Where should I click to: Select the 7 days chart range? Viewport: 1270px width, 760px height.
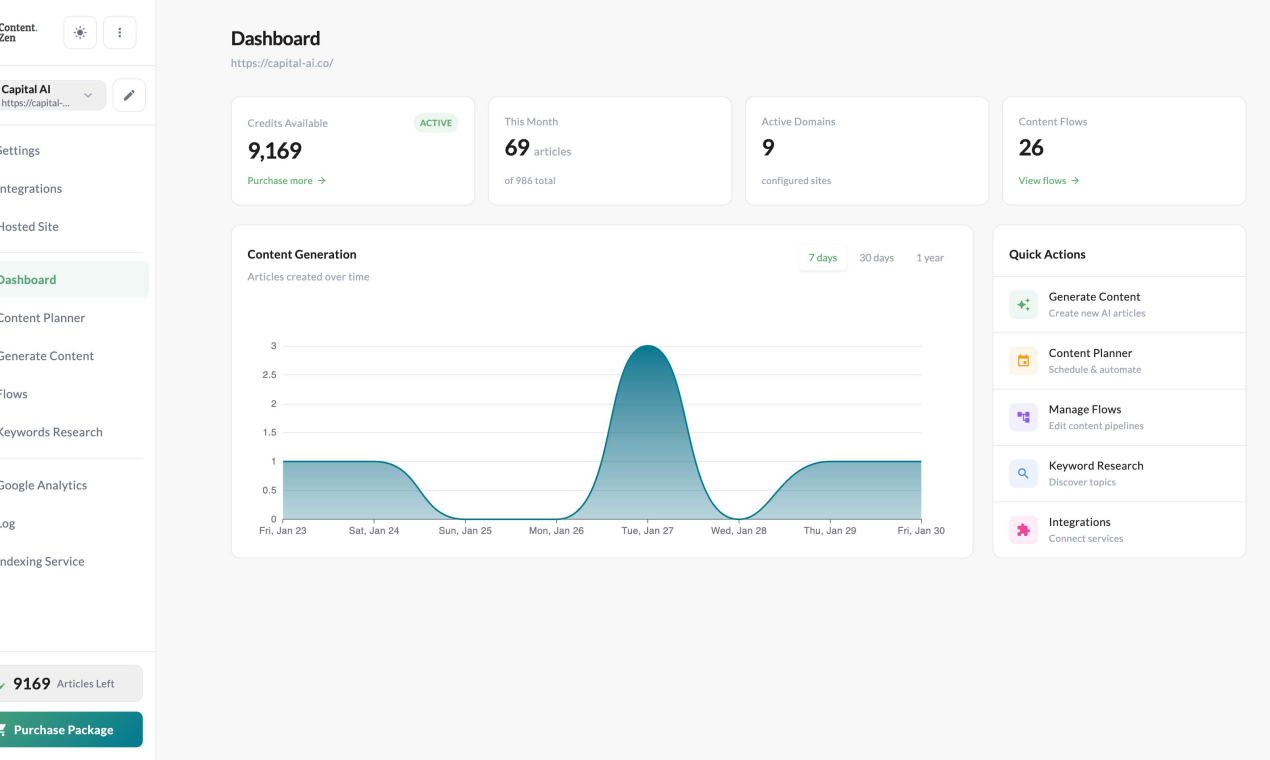point(822,258)
